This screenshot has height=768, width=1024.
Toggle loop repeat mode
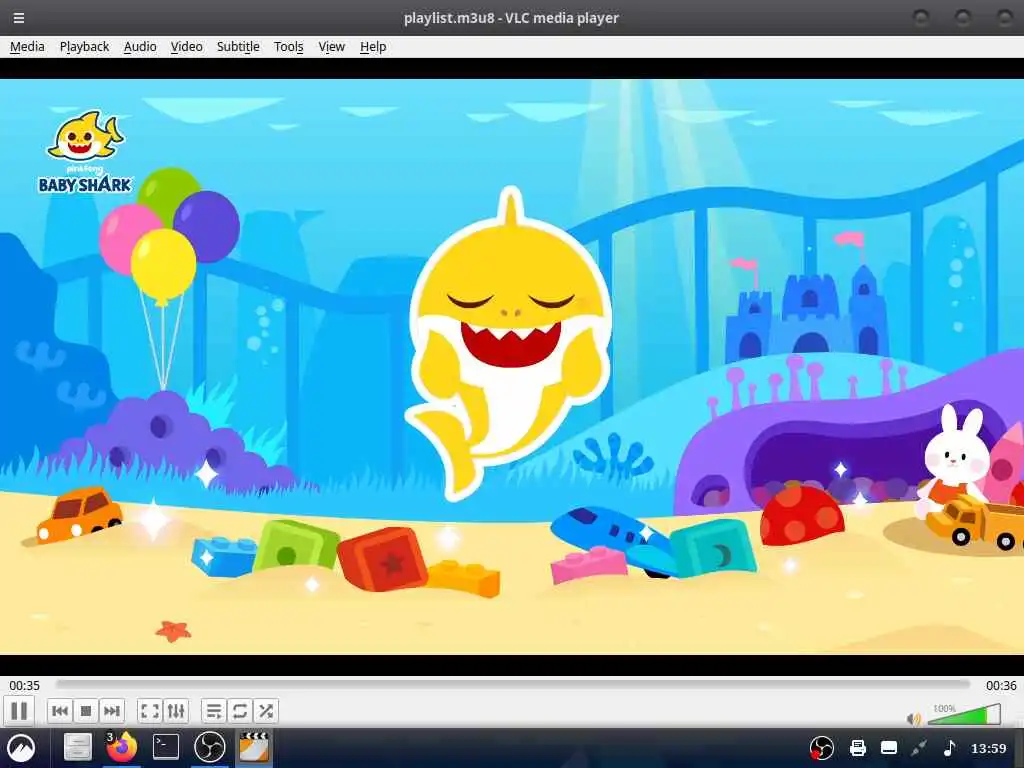point(240,711)
